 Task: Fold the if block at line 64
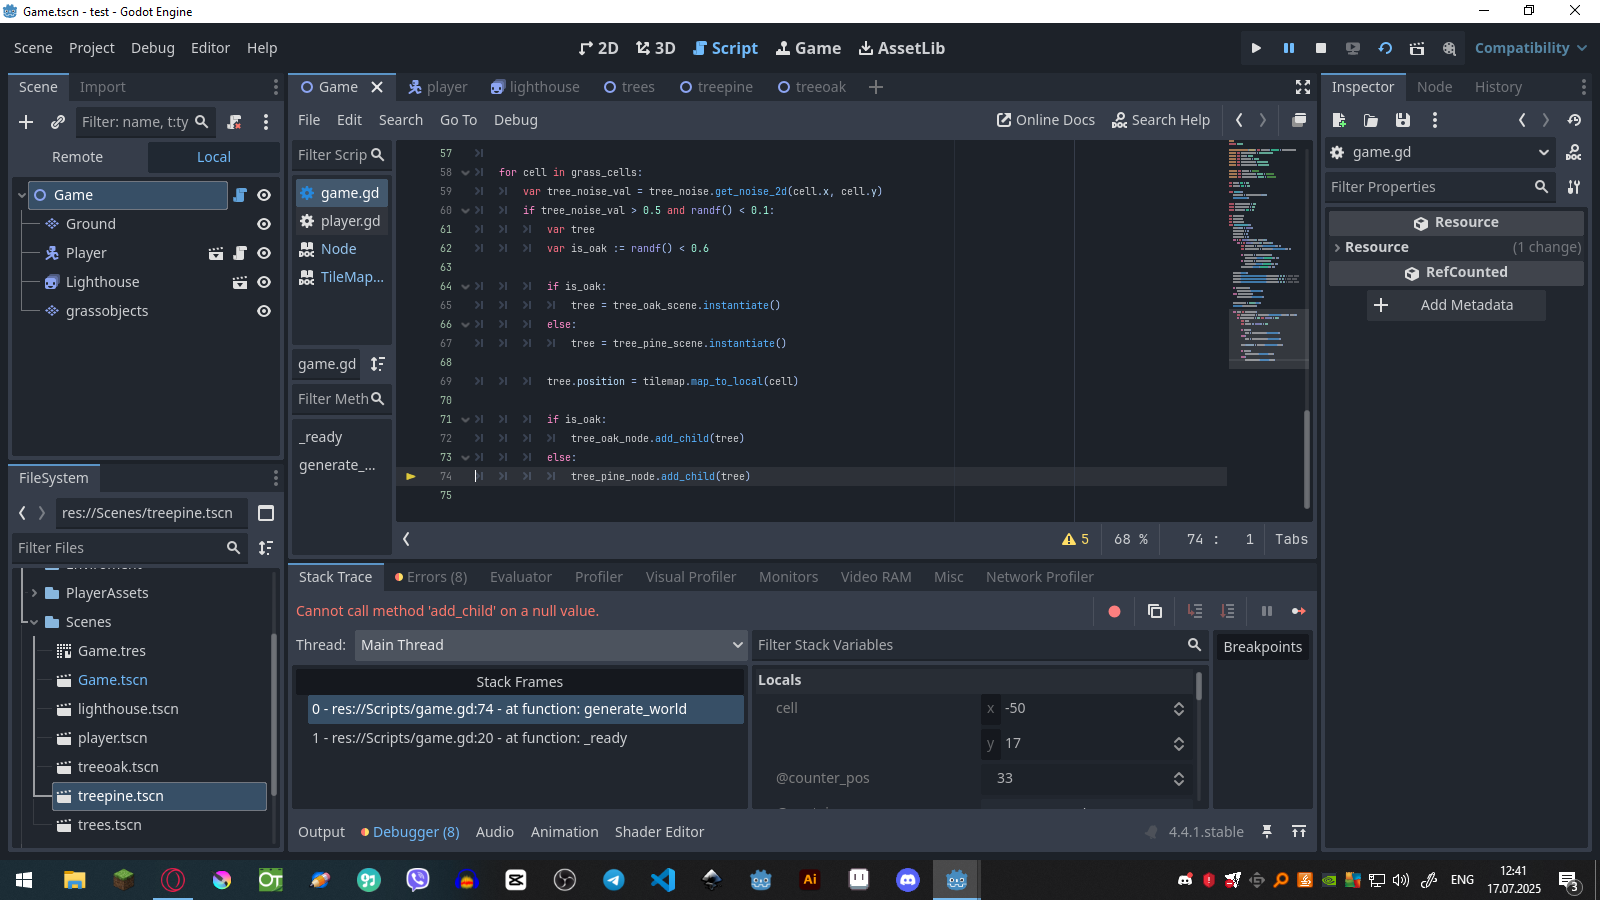(465, 286)
